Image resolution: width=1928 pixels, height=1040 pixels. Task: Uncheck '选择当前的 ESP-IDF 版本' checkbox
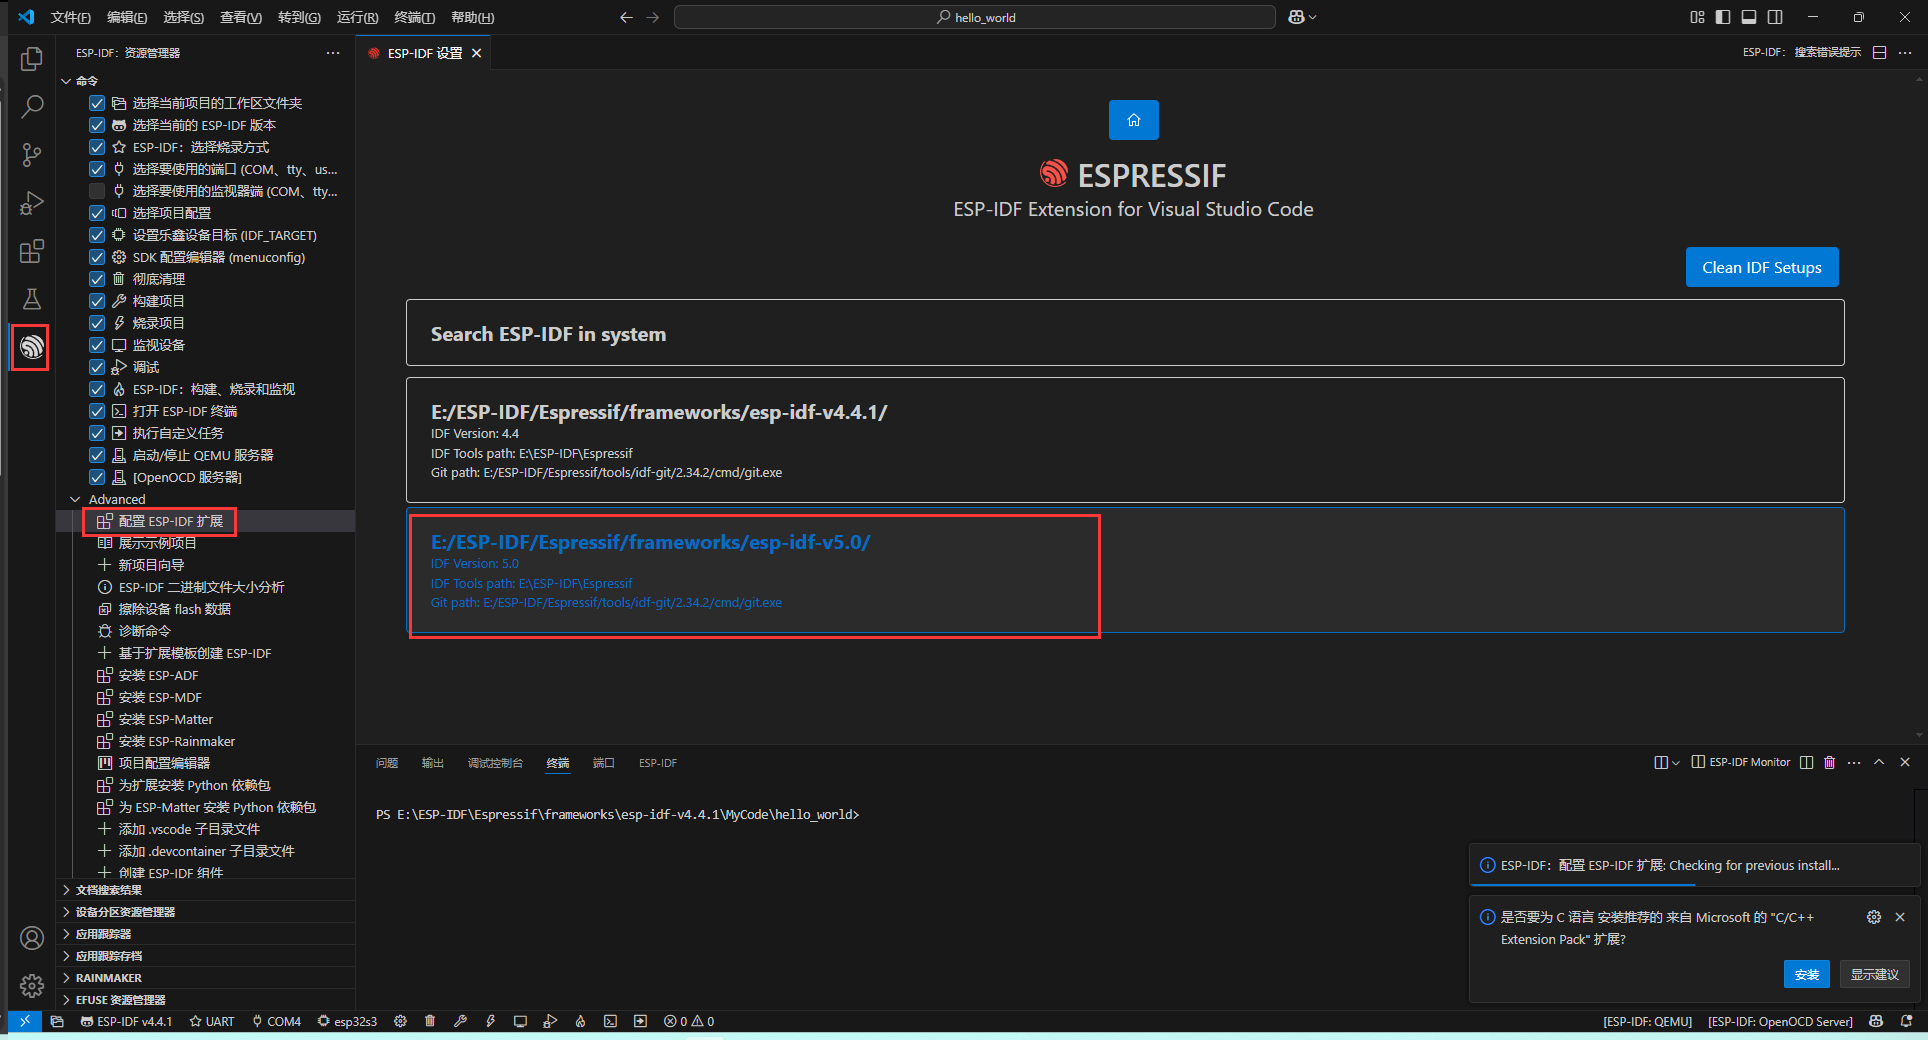pyautogui.click(x=97, y=125)
